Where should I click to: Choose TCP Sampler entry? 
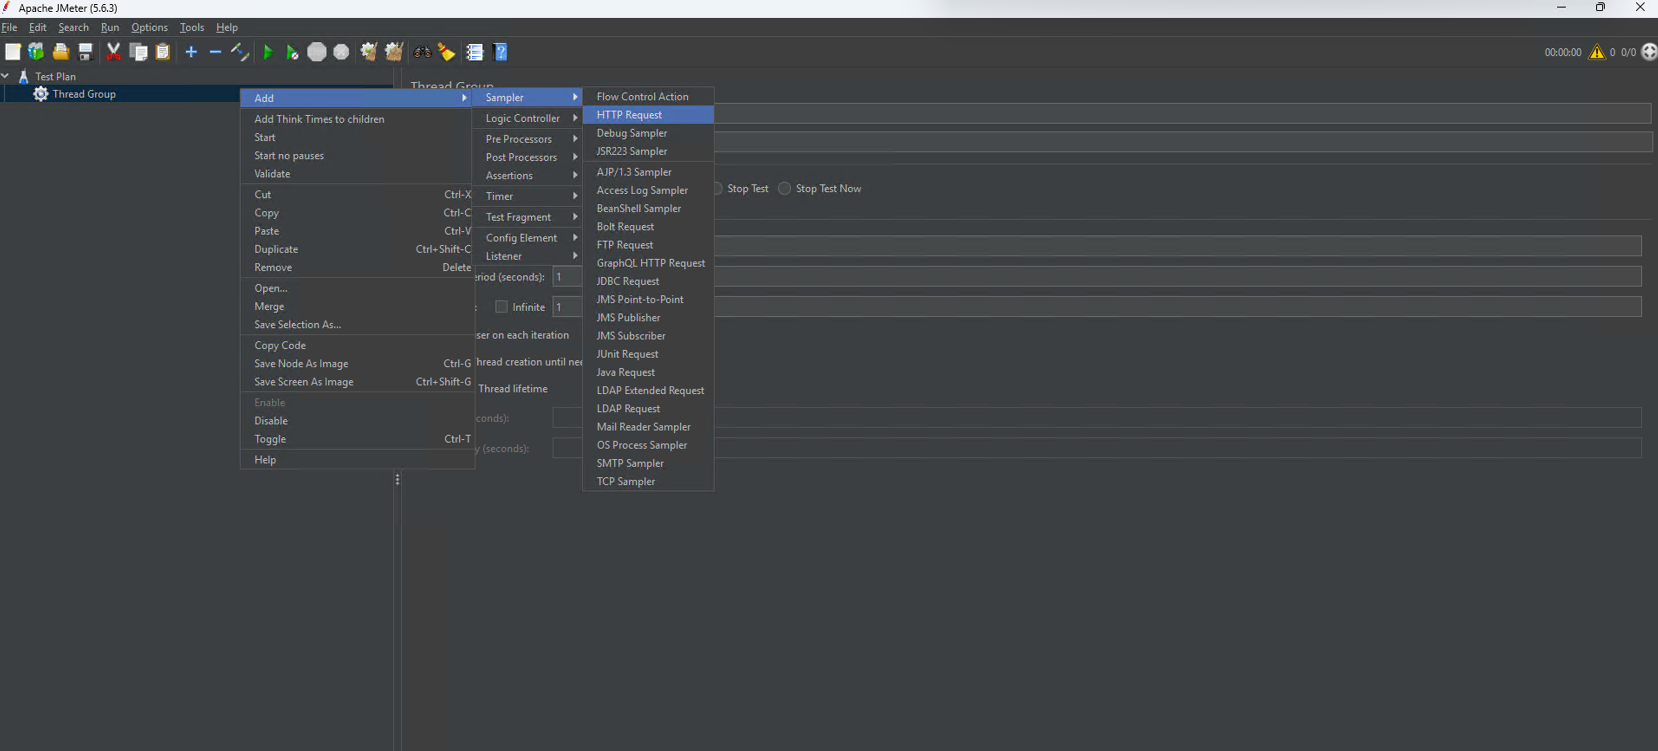(x=648, y=481)
